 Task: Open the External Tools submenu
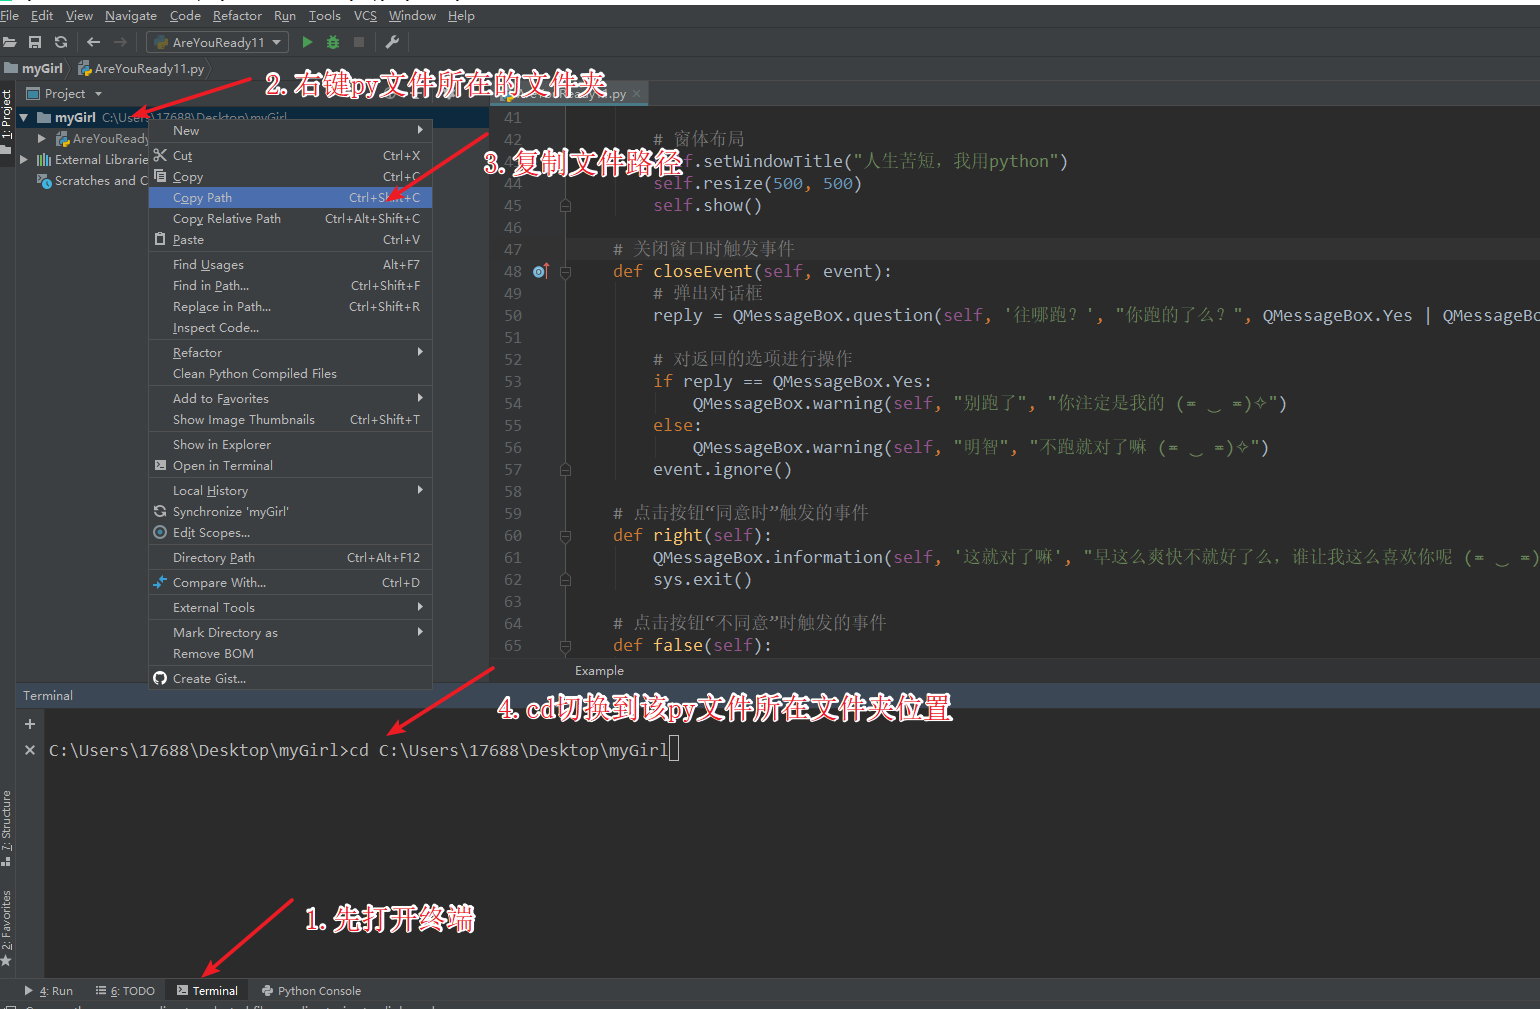[290, 607]
